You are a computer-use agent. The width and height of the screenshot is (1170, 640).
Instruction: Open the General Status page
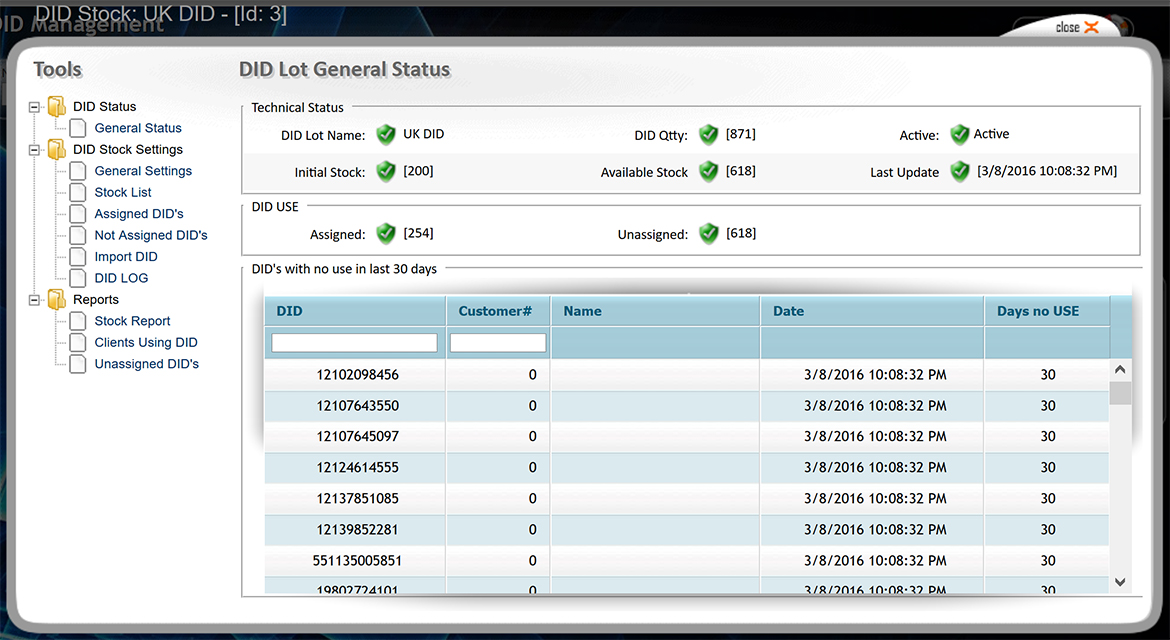point(138,128)
